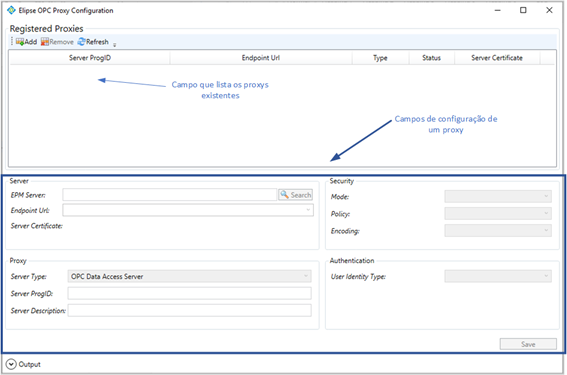Open the Encoding dropdown
Screen dimensions: 567x375
coord(498,230)
